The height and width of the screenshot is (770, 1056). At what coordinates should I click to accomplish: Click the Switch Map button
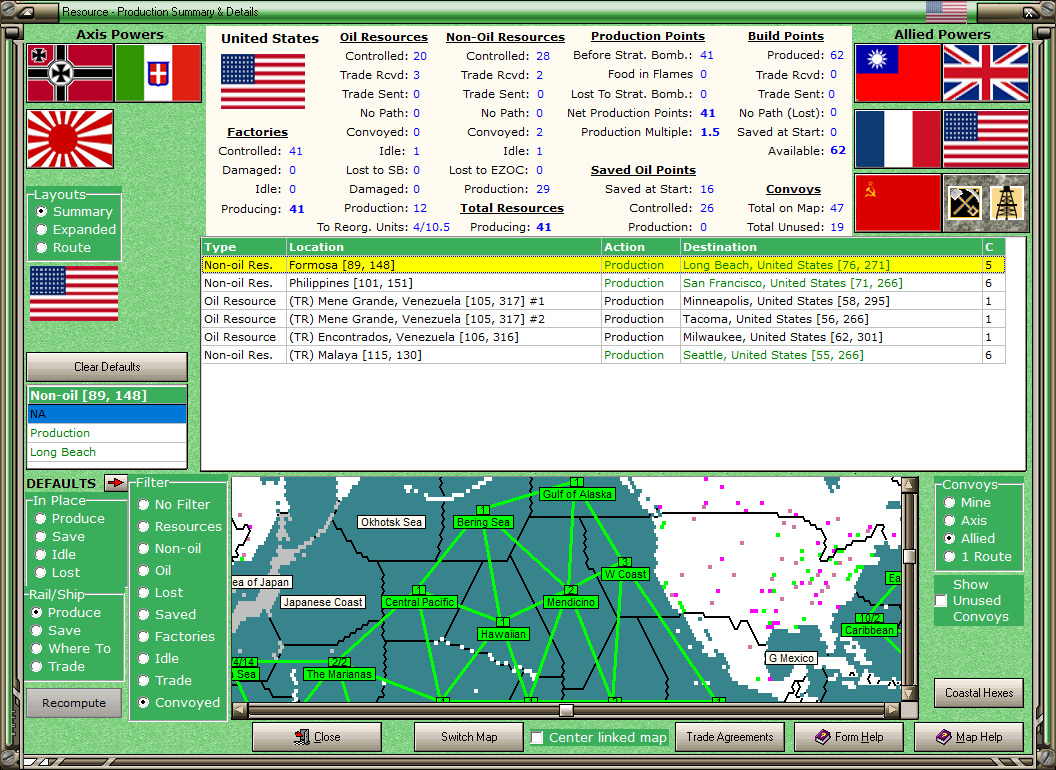[x=469, y=737]
